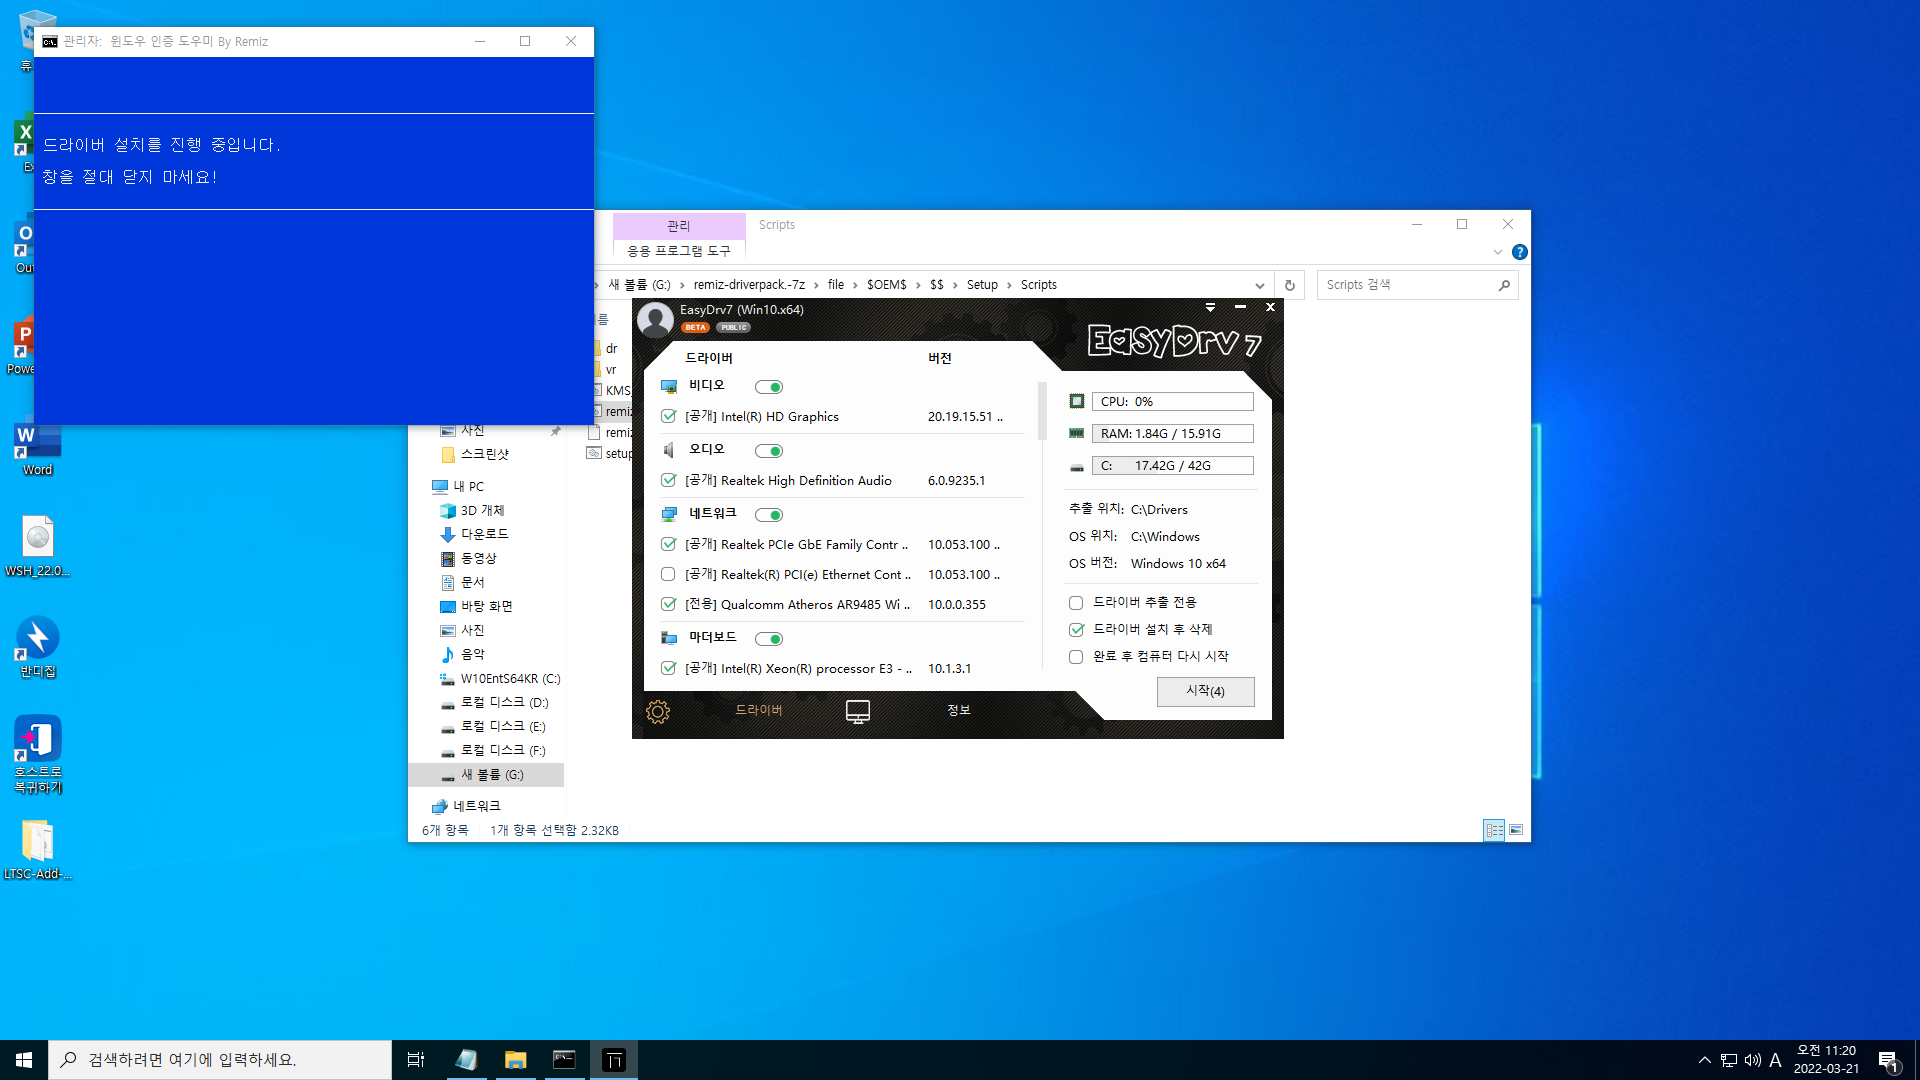Switch to the 정보 tab in EasyDrv7

pos(958,710)
